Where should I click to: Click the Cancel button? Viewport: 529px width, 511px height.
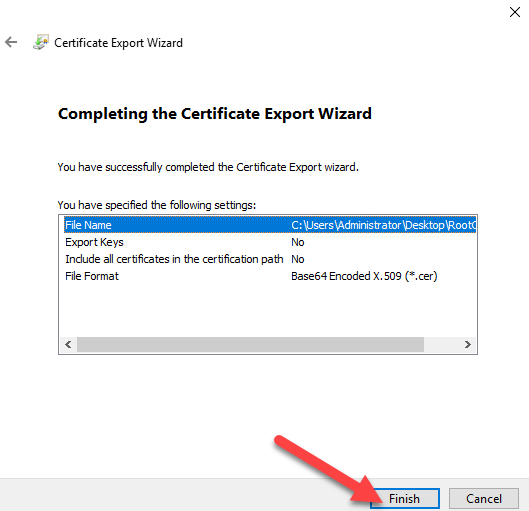[x=484, y=499]
